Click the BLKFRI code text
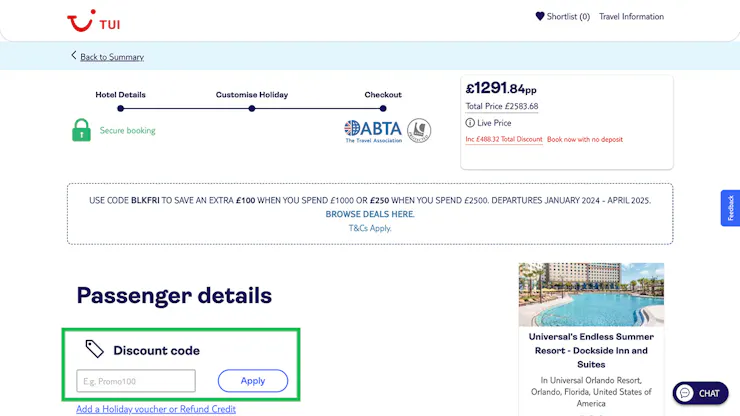 pos(145,200)
